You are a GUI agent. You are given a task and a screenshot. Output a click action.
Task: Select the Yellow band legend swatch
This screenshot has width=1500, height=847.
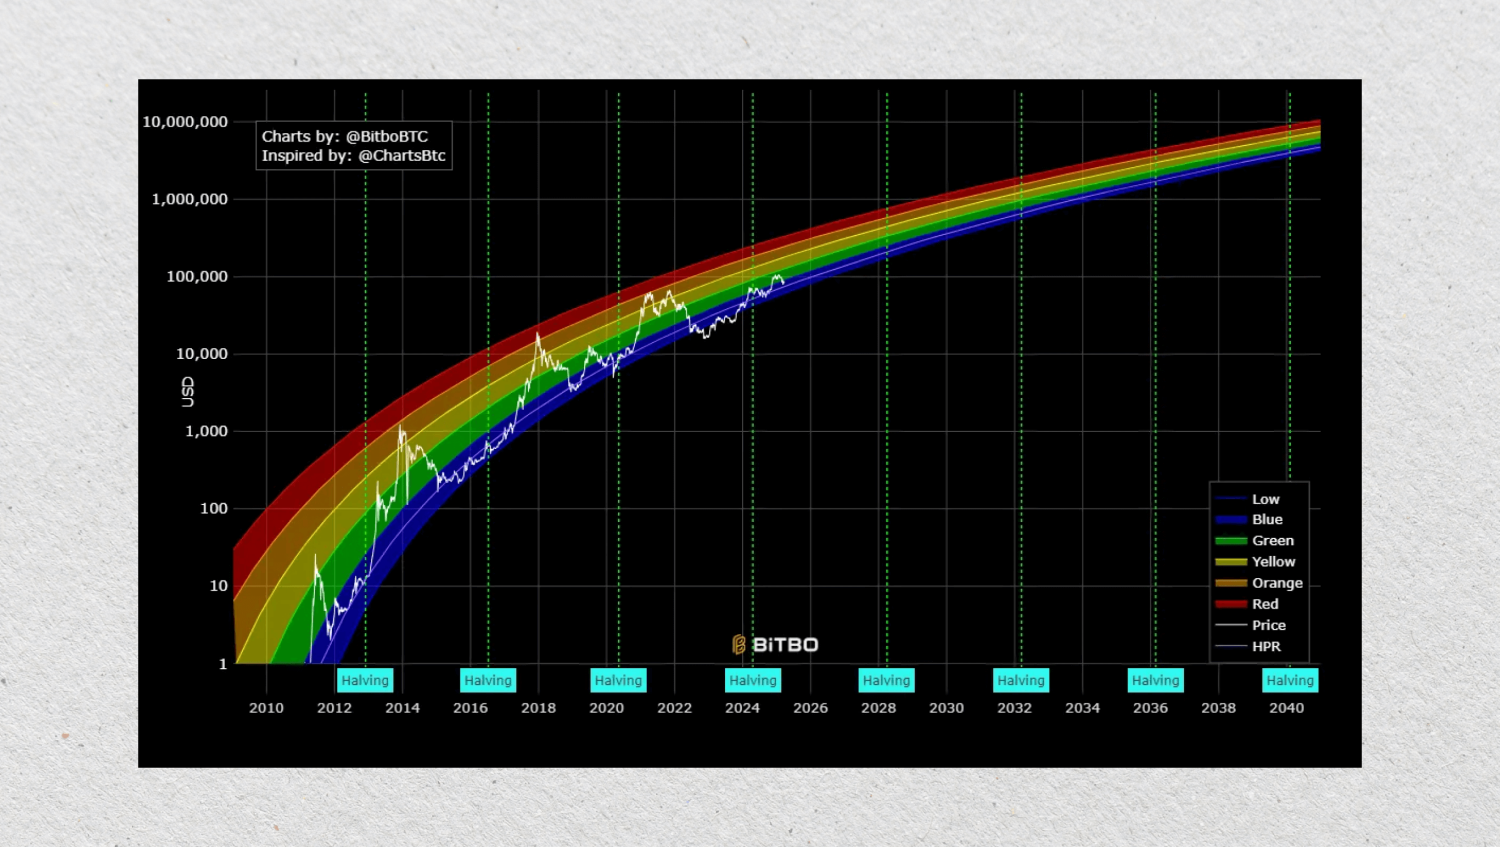[1230, 562]
